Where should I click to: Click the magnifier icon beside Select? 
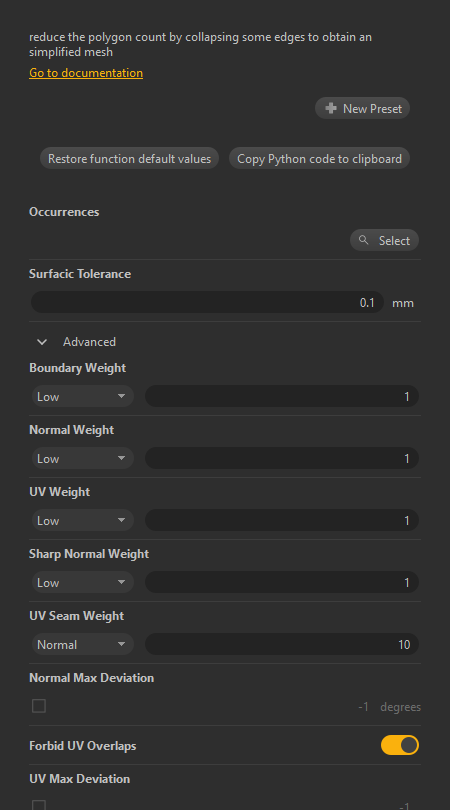pyautogui.click(x=364, y=240)
